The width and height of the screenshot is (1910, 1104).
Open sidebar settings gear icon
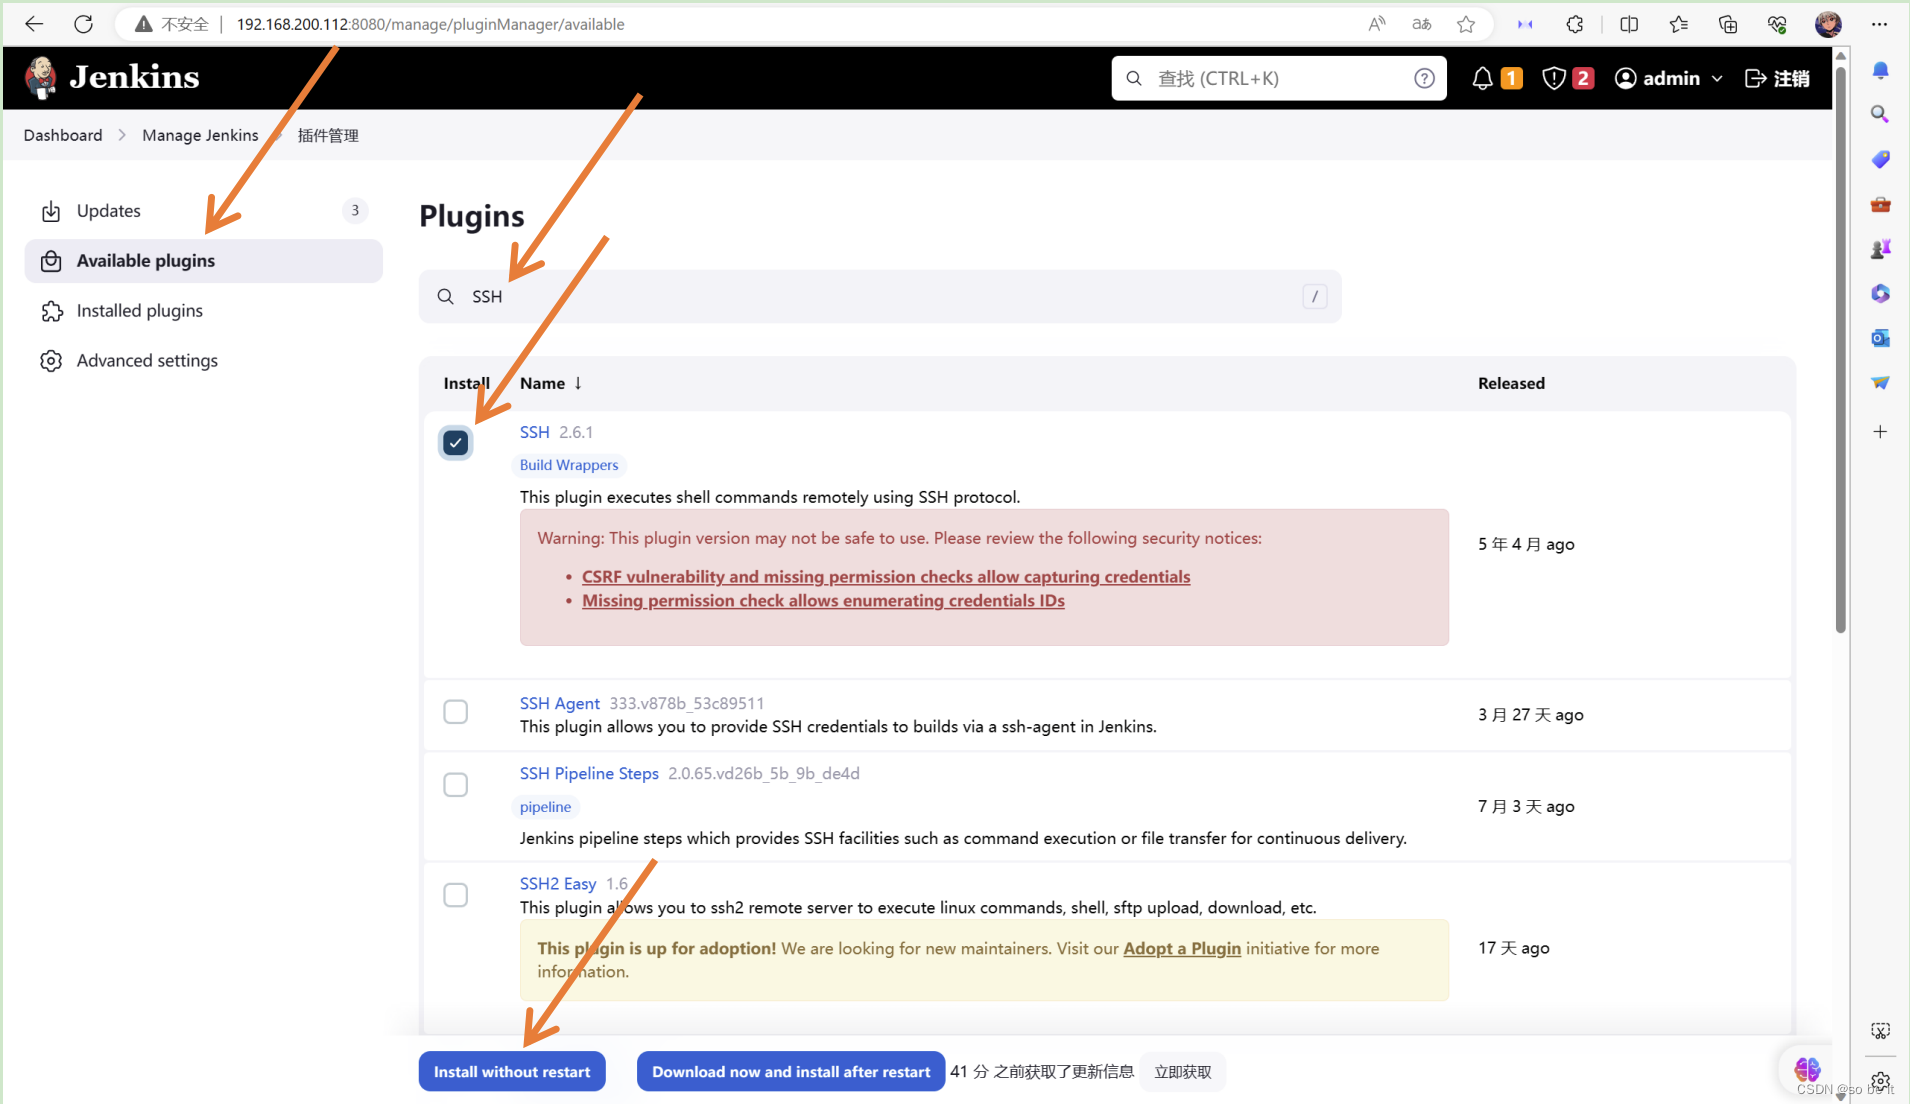pos(1881,1081)
